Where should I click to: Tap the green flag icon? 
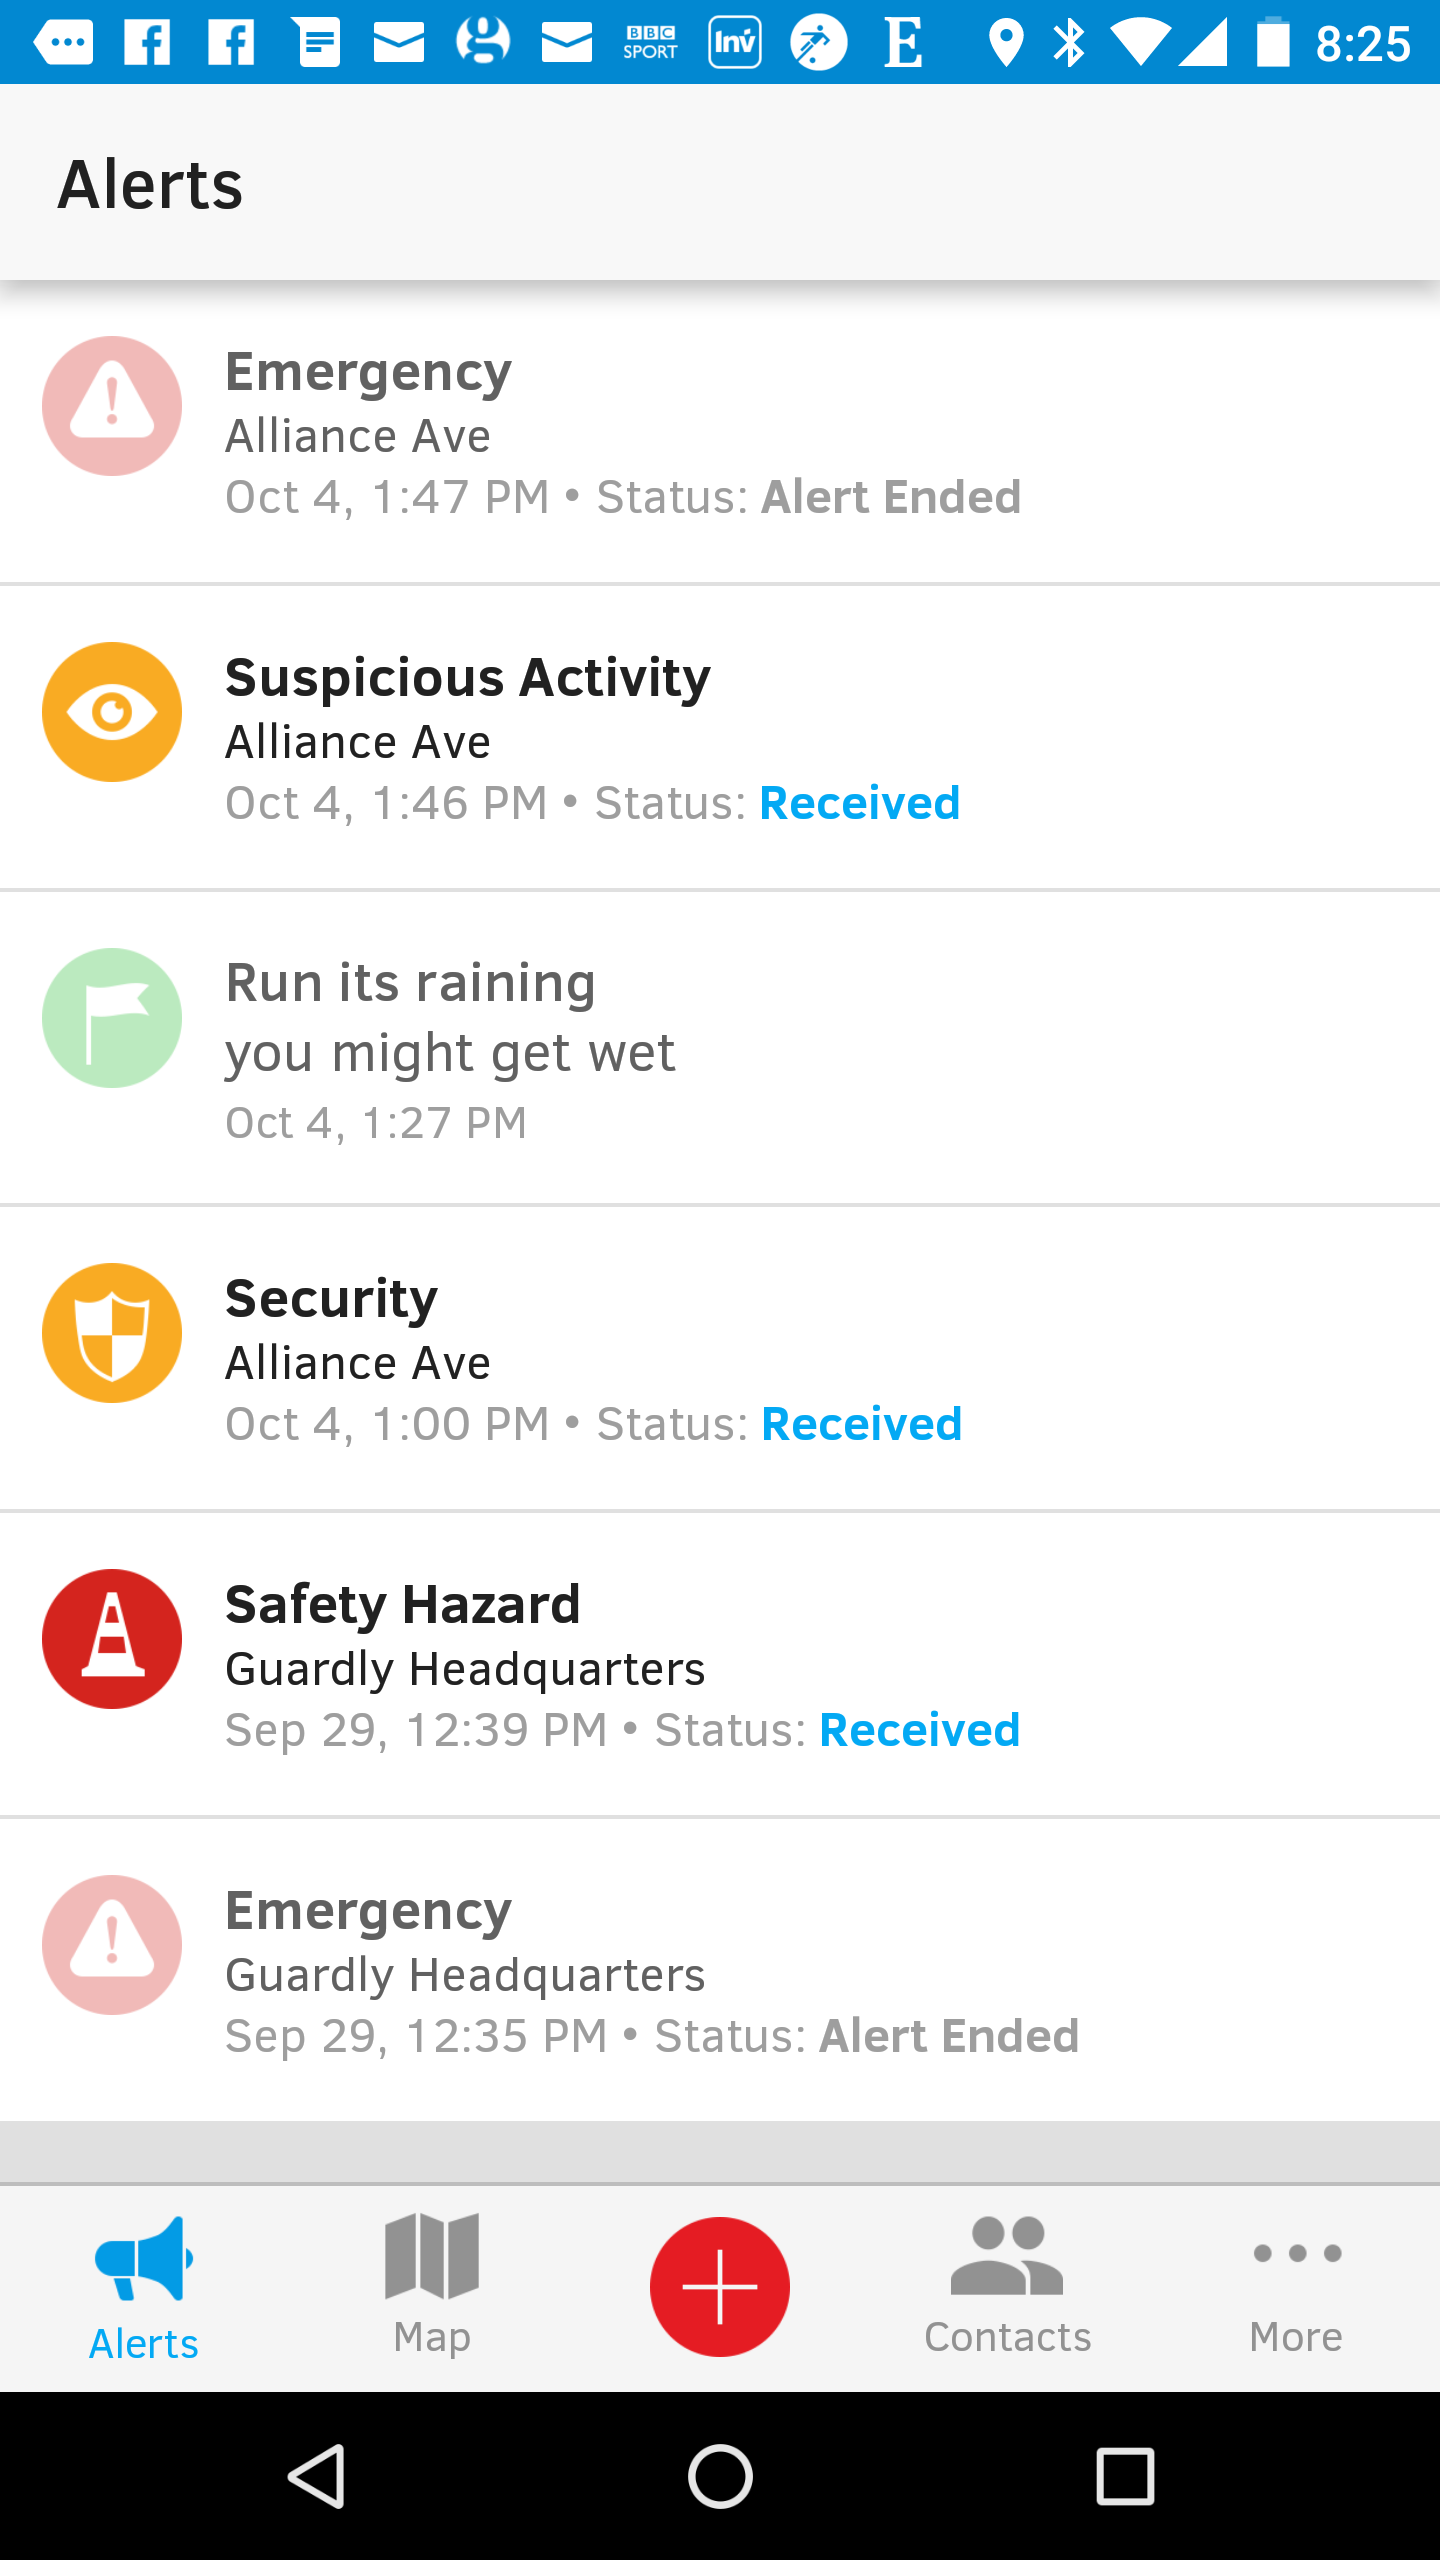point(112,1018)
